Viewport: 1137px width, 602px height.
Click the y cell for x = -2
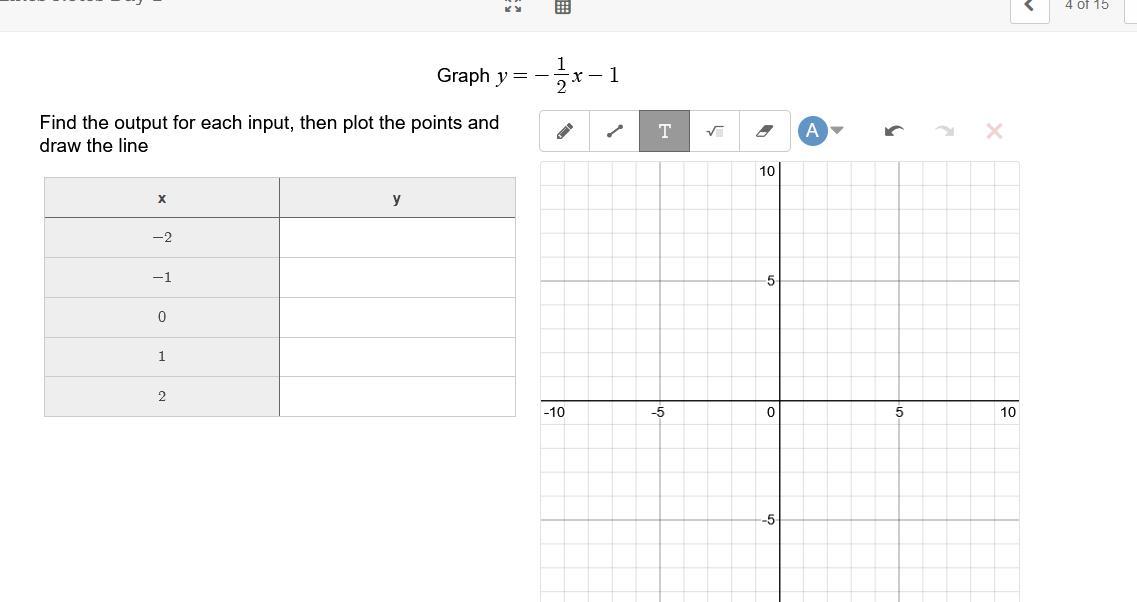click(397, 238)
